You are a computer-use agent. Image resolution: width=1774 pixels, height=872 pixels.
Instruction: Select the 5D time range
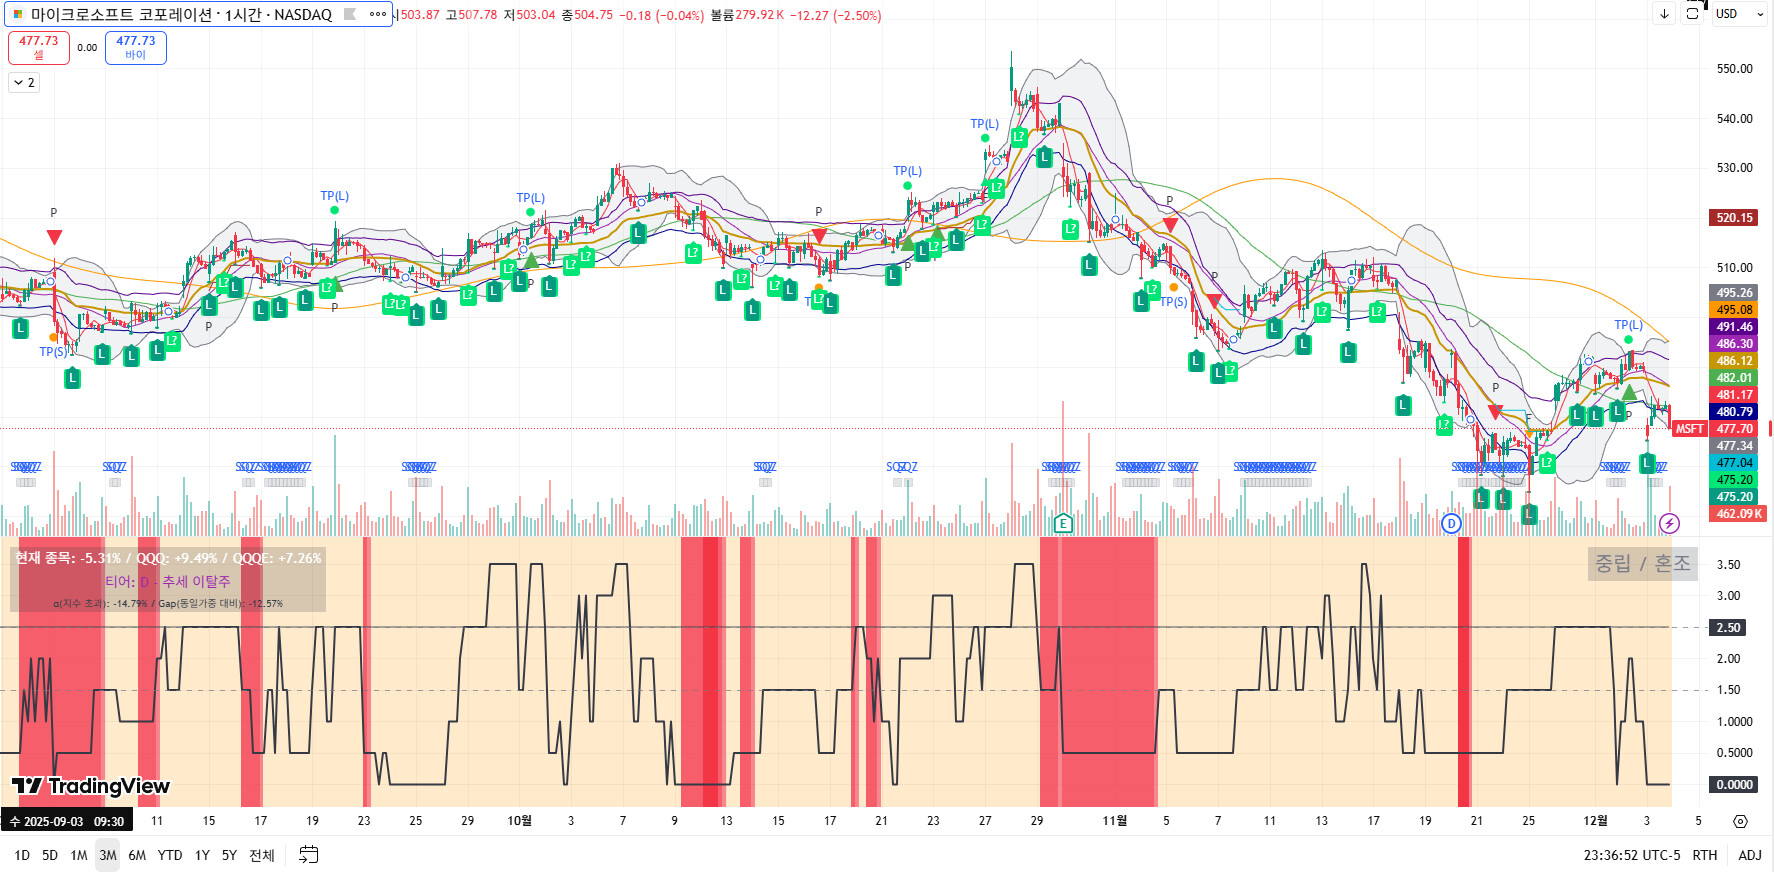pos(50,855)
